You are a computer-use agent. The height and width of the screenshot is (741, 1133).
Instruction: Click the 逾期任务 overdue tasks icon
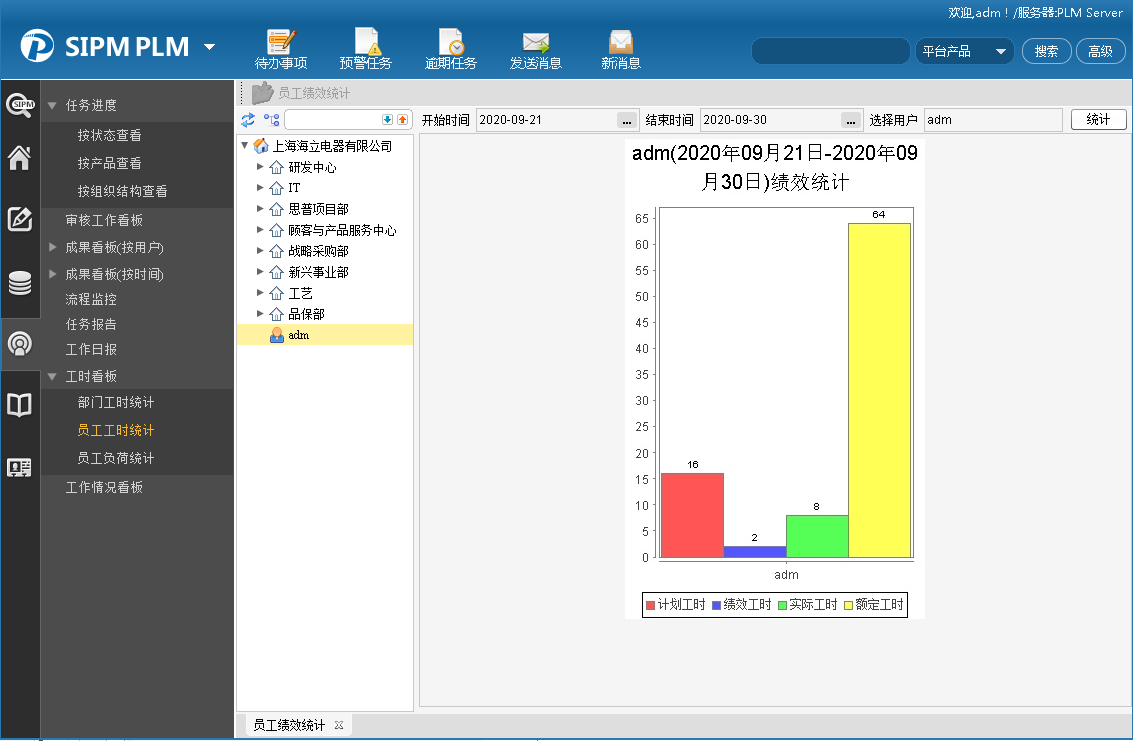[450, 49]
